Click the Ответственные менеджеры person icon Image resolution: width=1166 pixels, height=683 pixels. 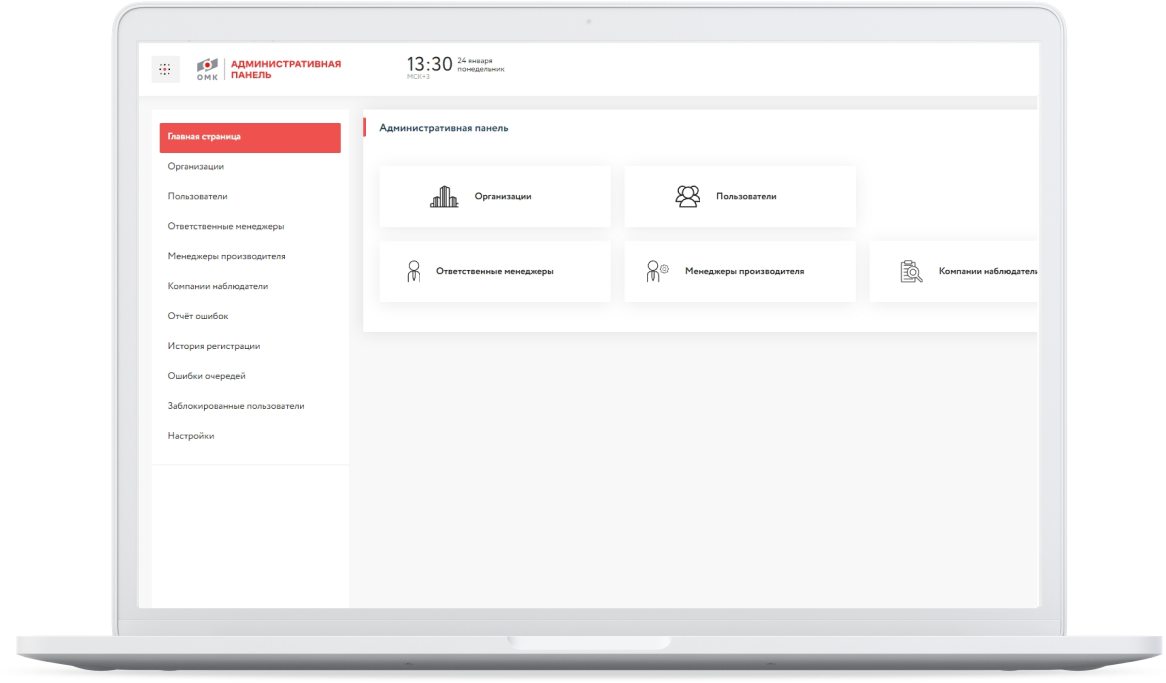coord(414,271)
